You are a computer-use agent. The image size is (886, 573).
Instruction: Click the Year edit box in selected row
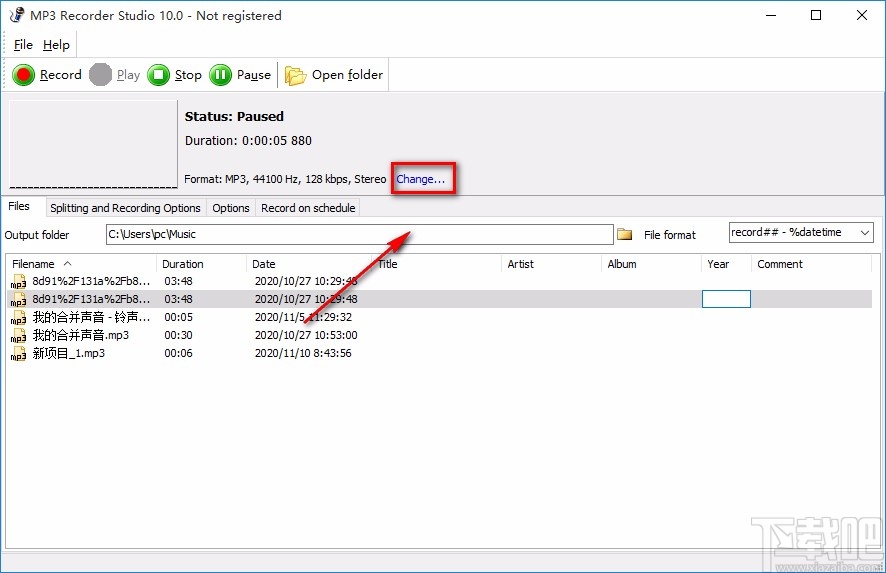[x=726, y=299]
